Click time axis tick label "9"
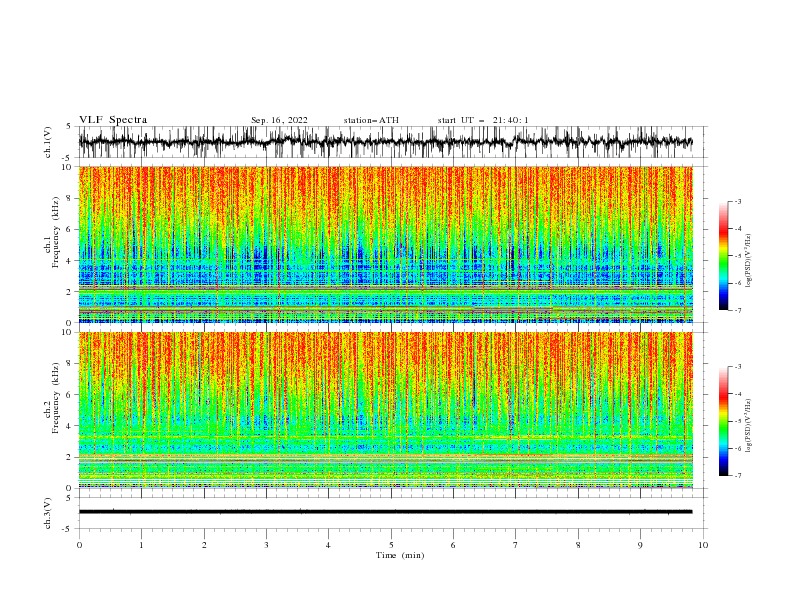 tap(640, 545)
